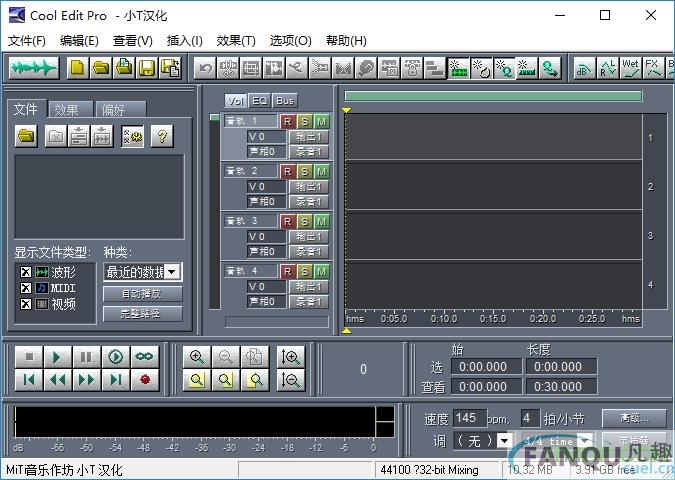The width and height of the screenshot is (675, 480).
Task: Open the 帮助(H) menu
Action: tap(346, 41)
